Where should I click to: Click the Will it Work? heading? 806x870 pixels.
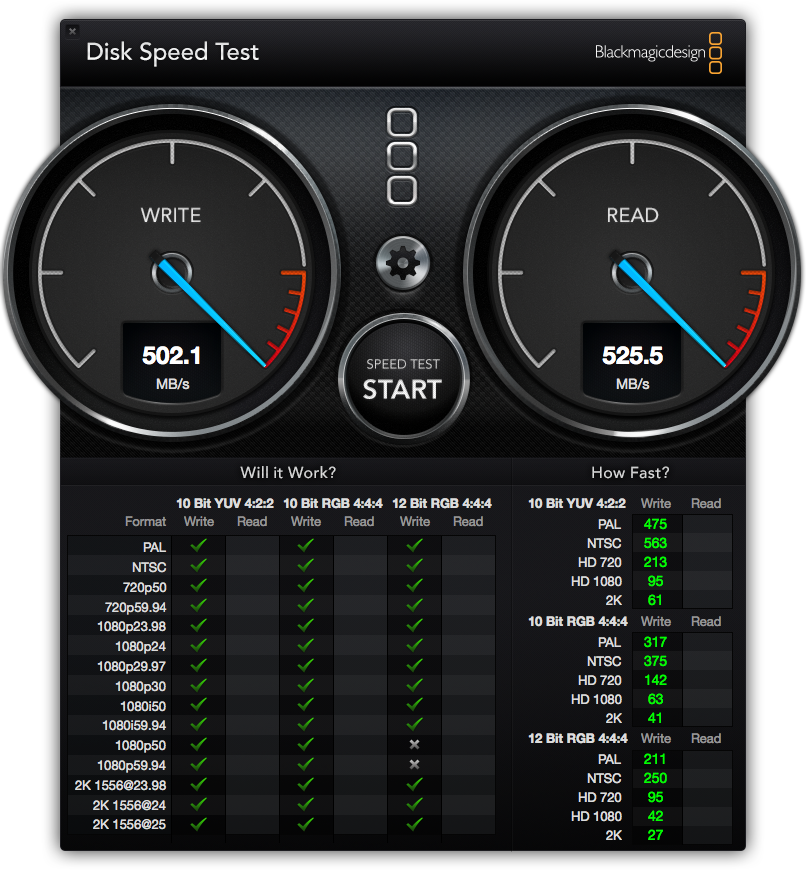(288, 473)
